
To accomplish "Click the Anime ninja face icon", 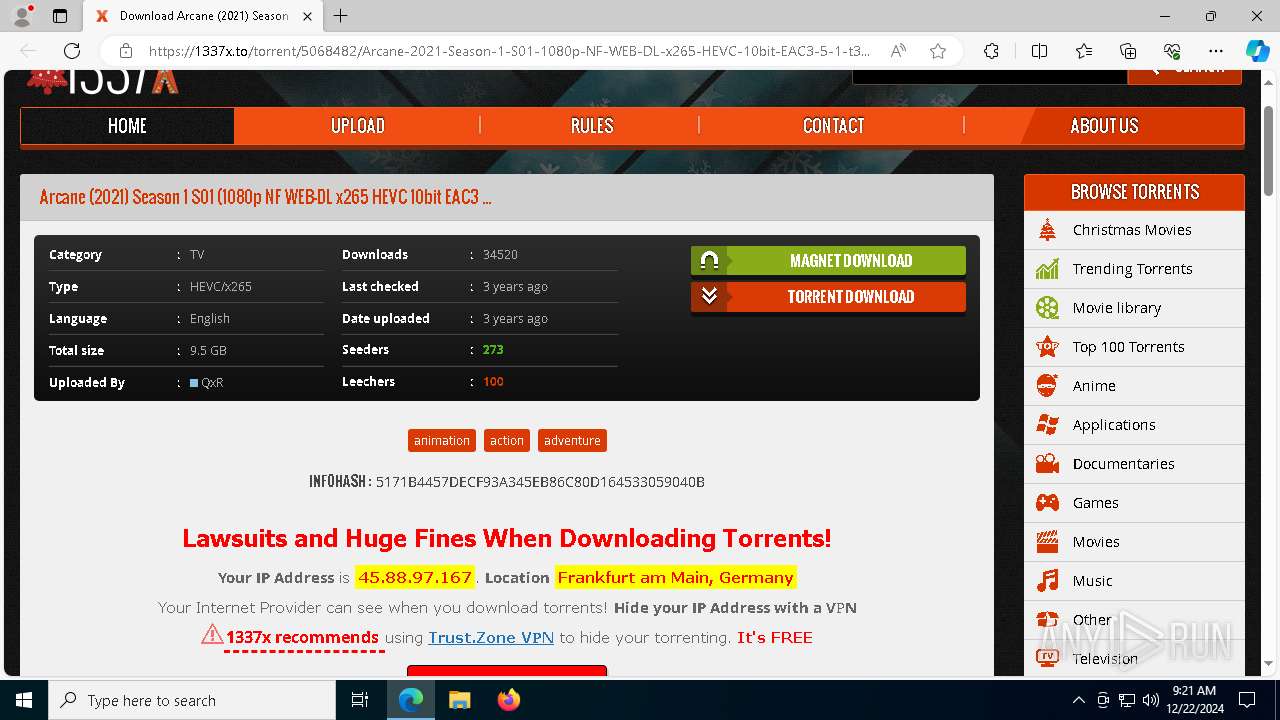I will pyautogui.click(x=1047, y=386).
